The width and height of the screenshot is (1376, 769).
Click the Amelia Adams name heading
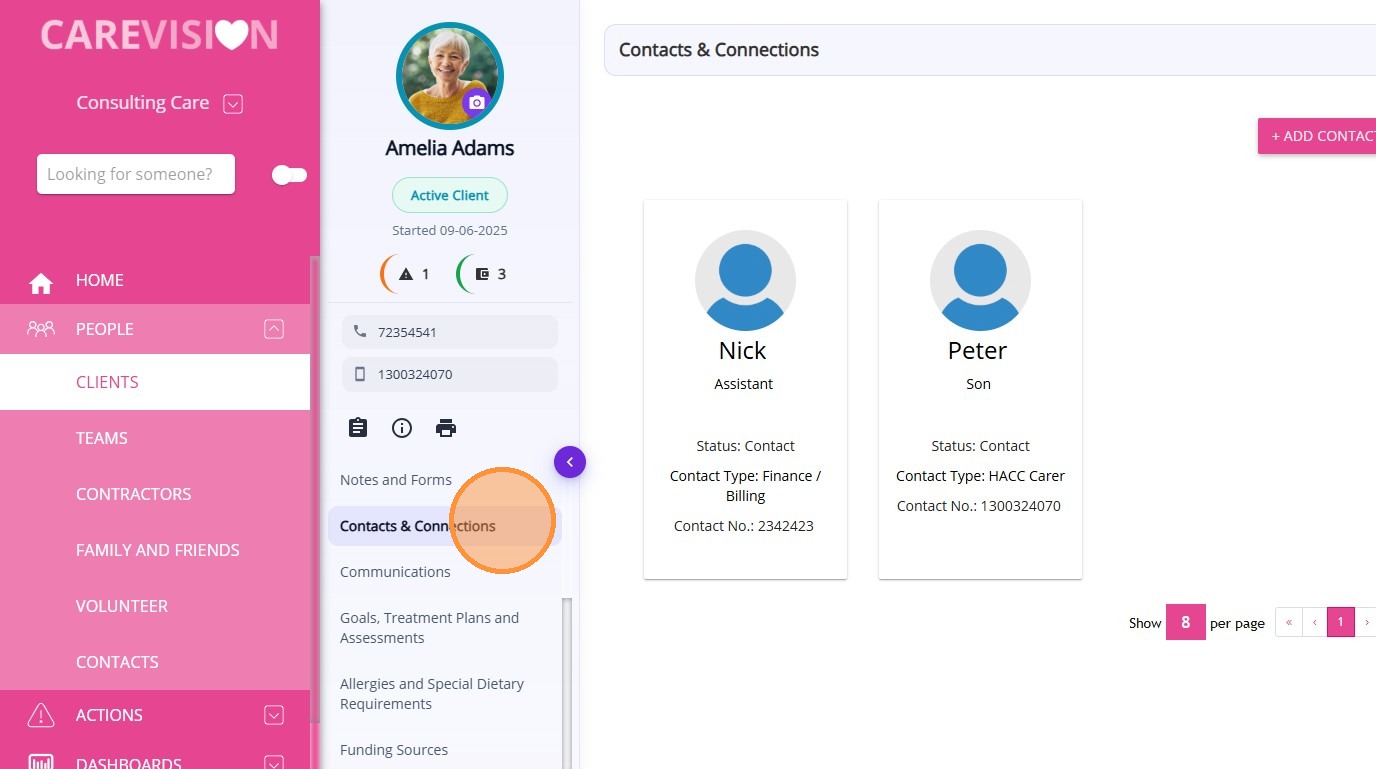pos(450,148)
